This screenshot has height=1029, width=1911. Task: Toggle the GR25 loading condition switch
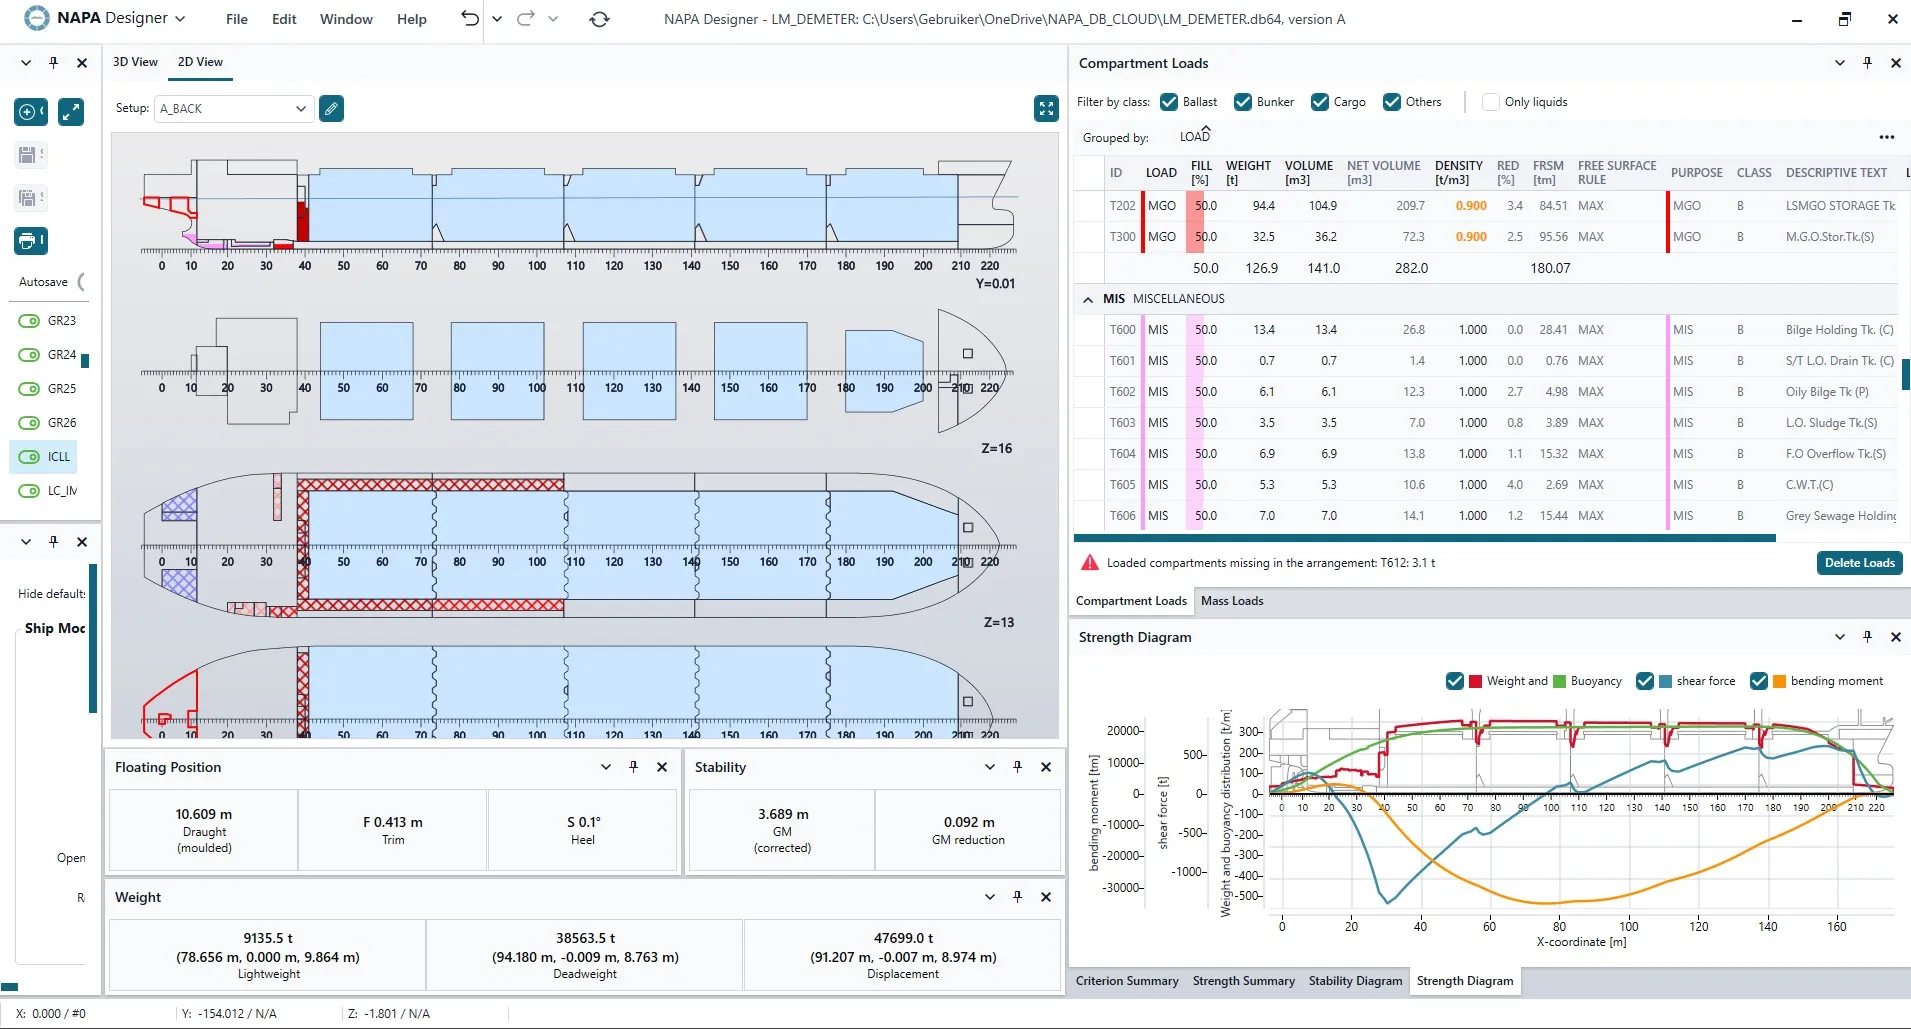(x=29, y=389)
